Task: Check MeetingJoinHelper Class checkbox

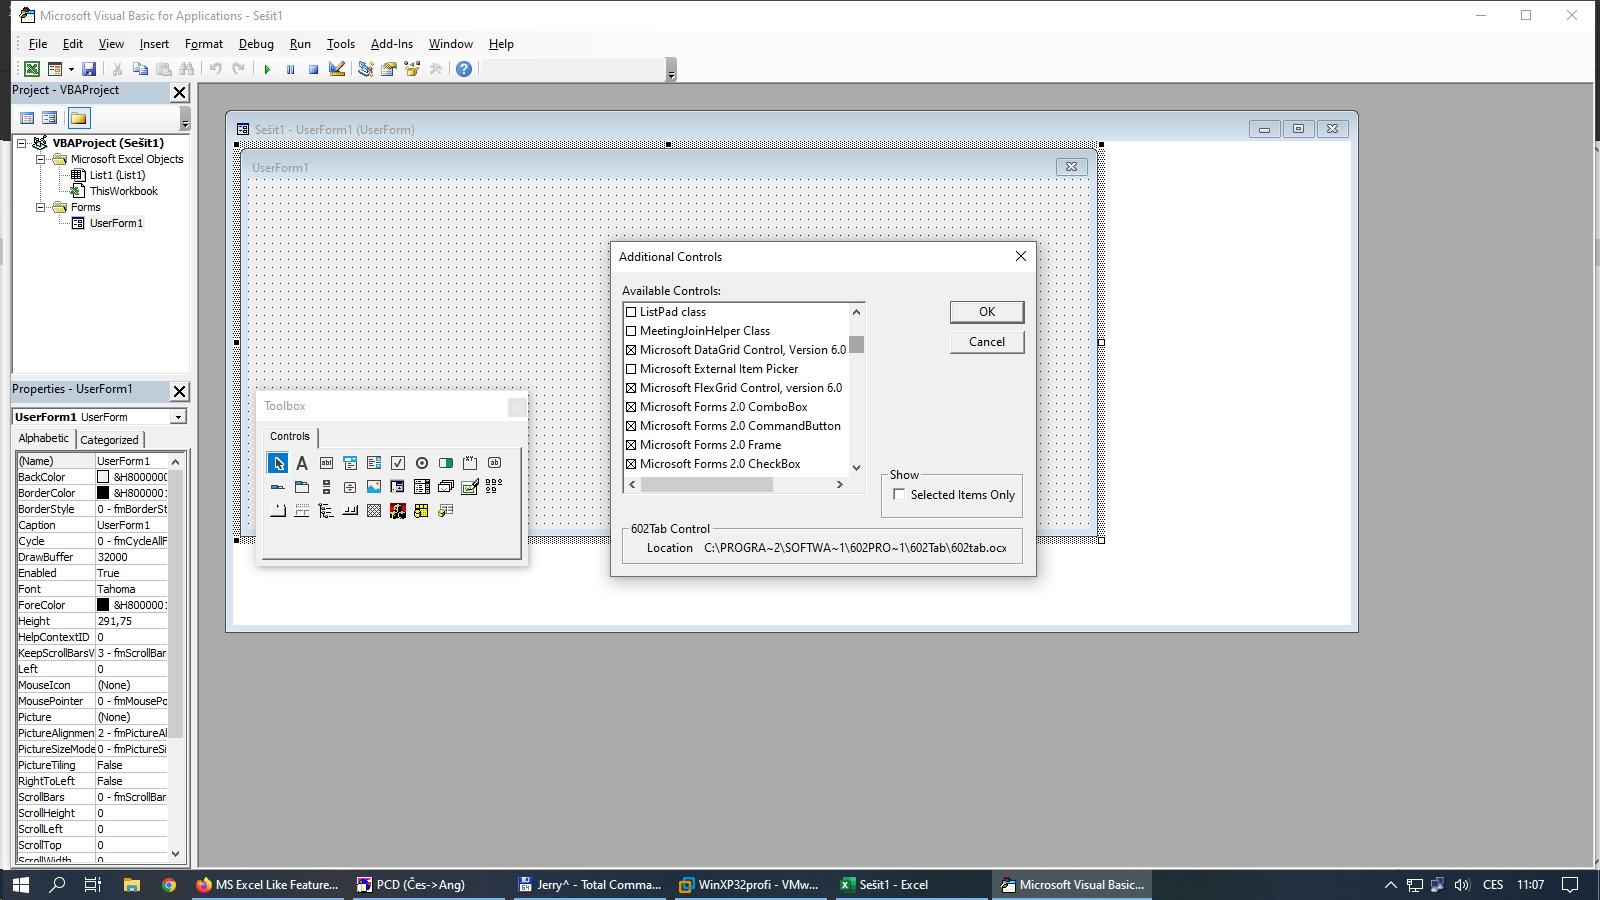Action: point(631,331)
